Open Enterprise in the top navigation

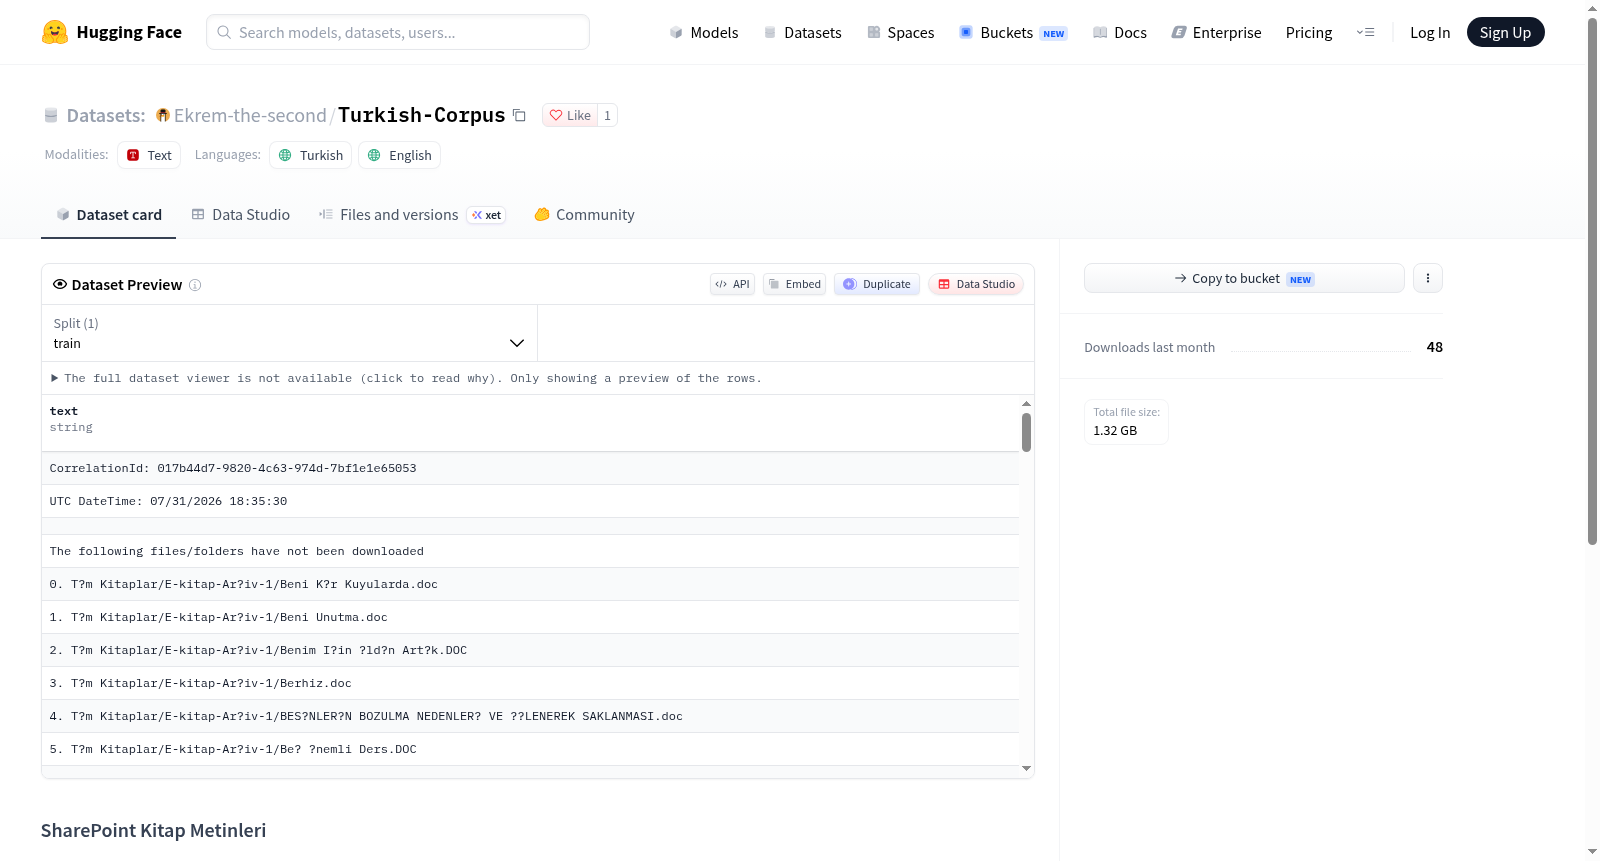pos(1217,32)
